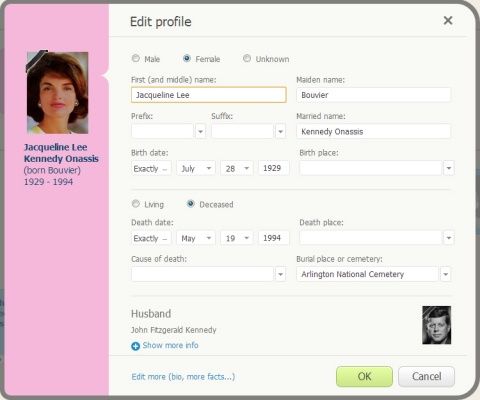This screenshot has height=400, width=480.
Task: Open death date Exactly qualifier dropdown
Action: [151, 238]
